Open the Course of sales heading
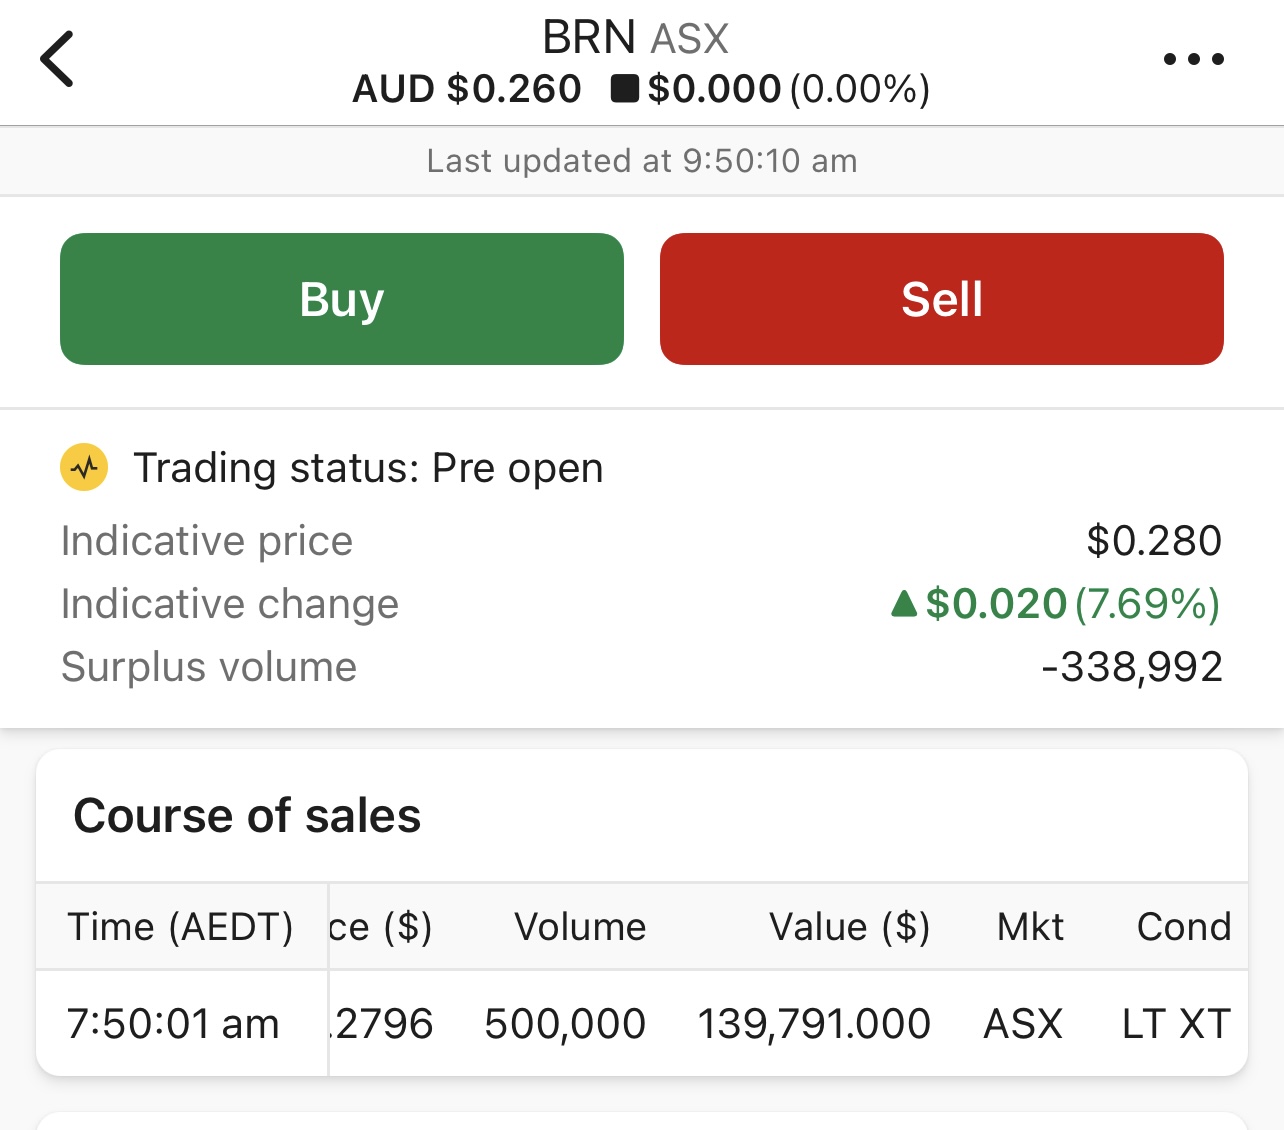Screen dimensions: 1284x1130 (247, 816)
